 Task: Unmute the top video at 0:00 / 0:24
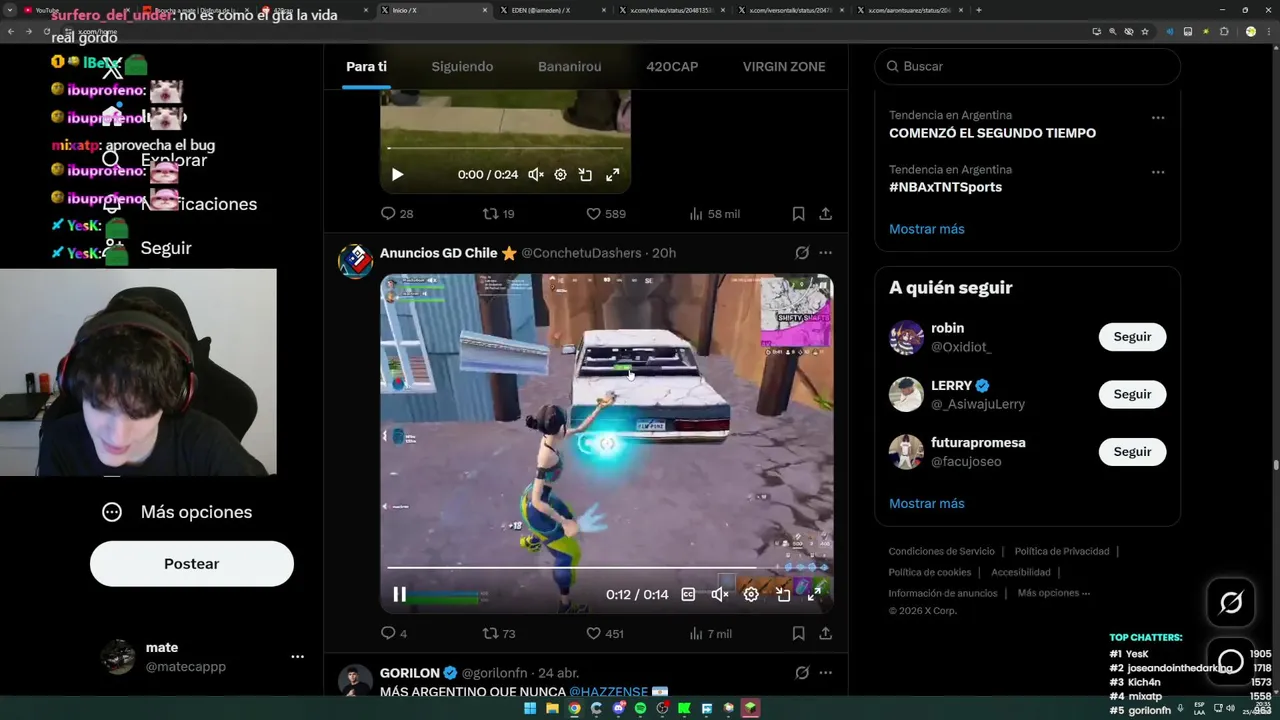click(x=536, y=174)
